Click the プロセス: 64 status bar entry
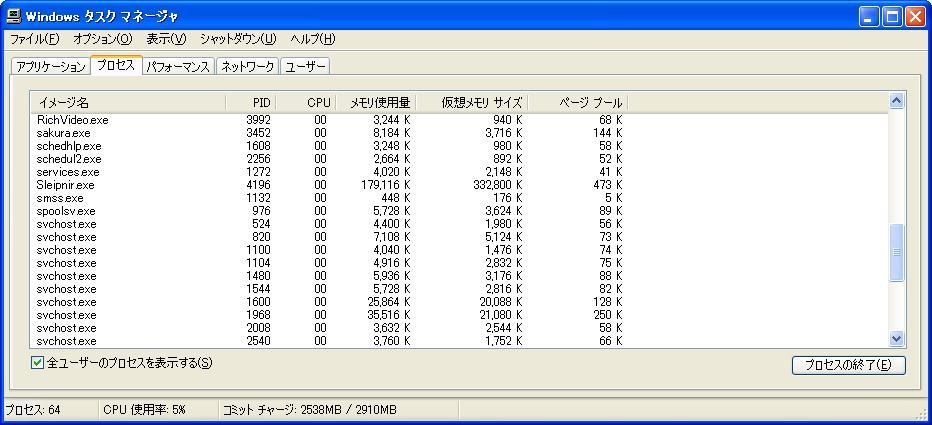The image size is (932, 425). point(33,410)
